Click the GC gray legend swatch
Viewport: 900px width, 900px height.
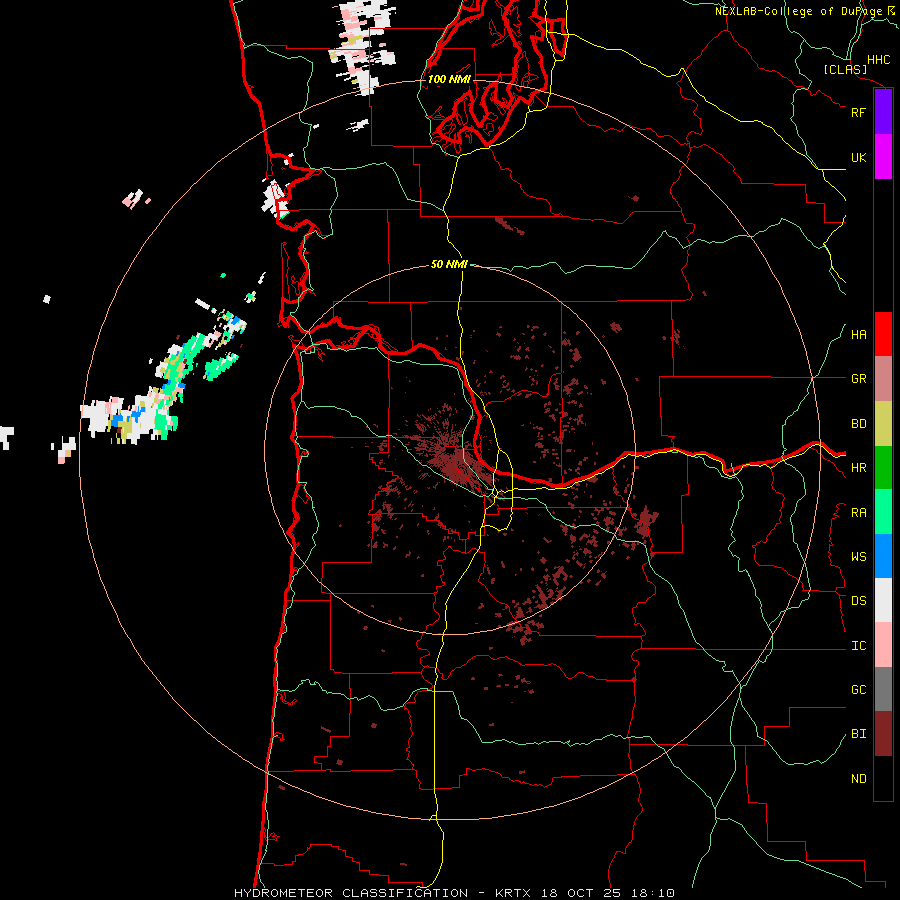[x=883, y=689]
